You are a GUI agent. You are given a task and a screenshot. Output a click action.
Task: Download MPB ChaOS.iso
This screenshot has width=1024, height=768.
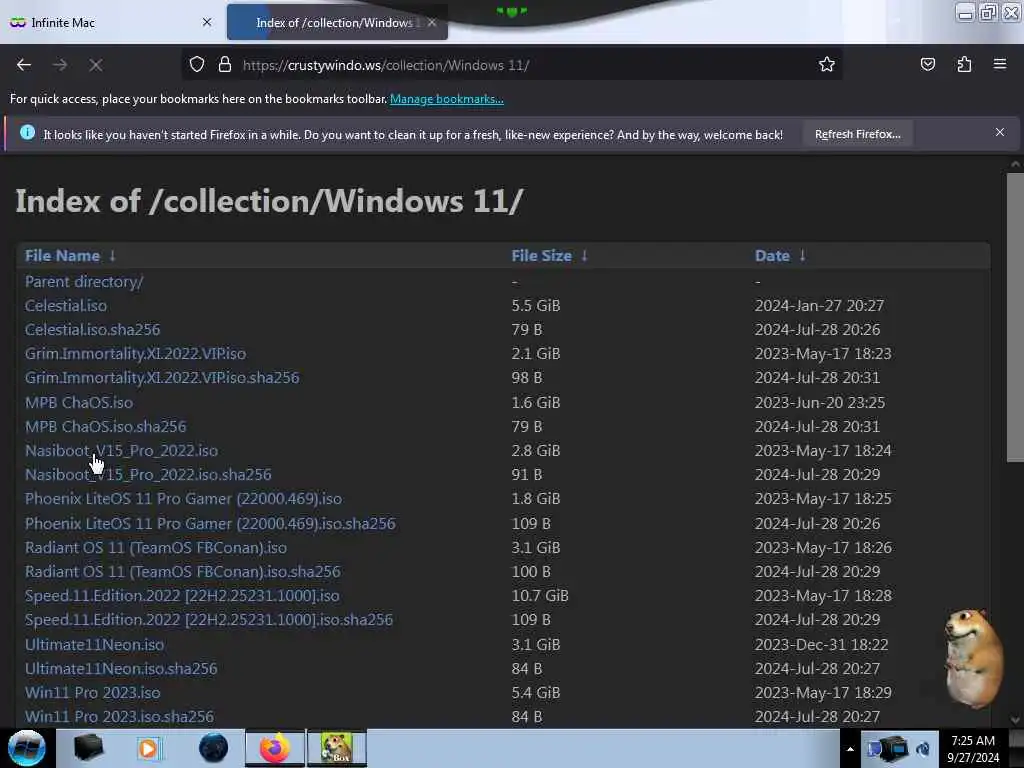click(78, 402)
